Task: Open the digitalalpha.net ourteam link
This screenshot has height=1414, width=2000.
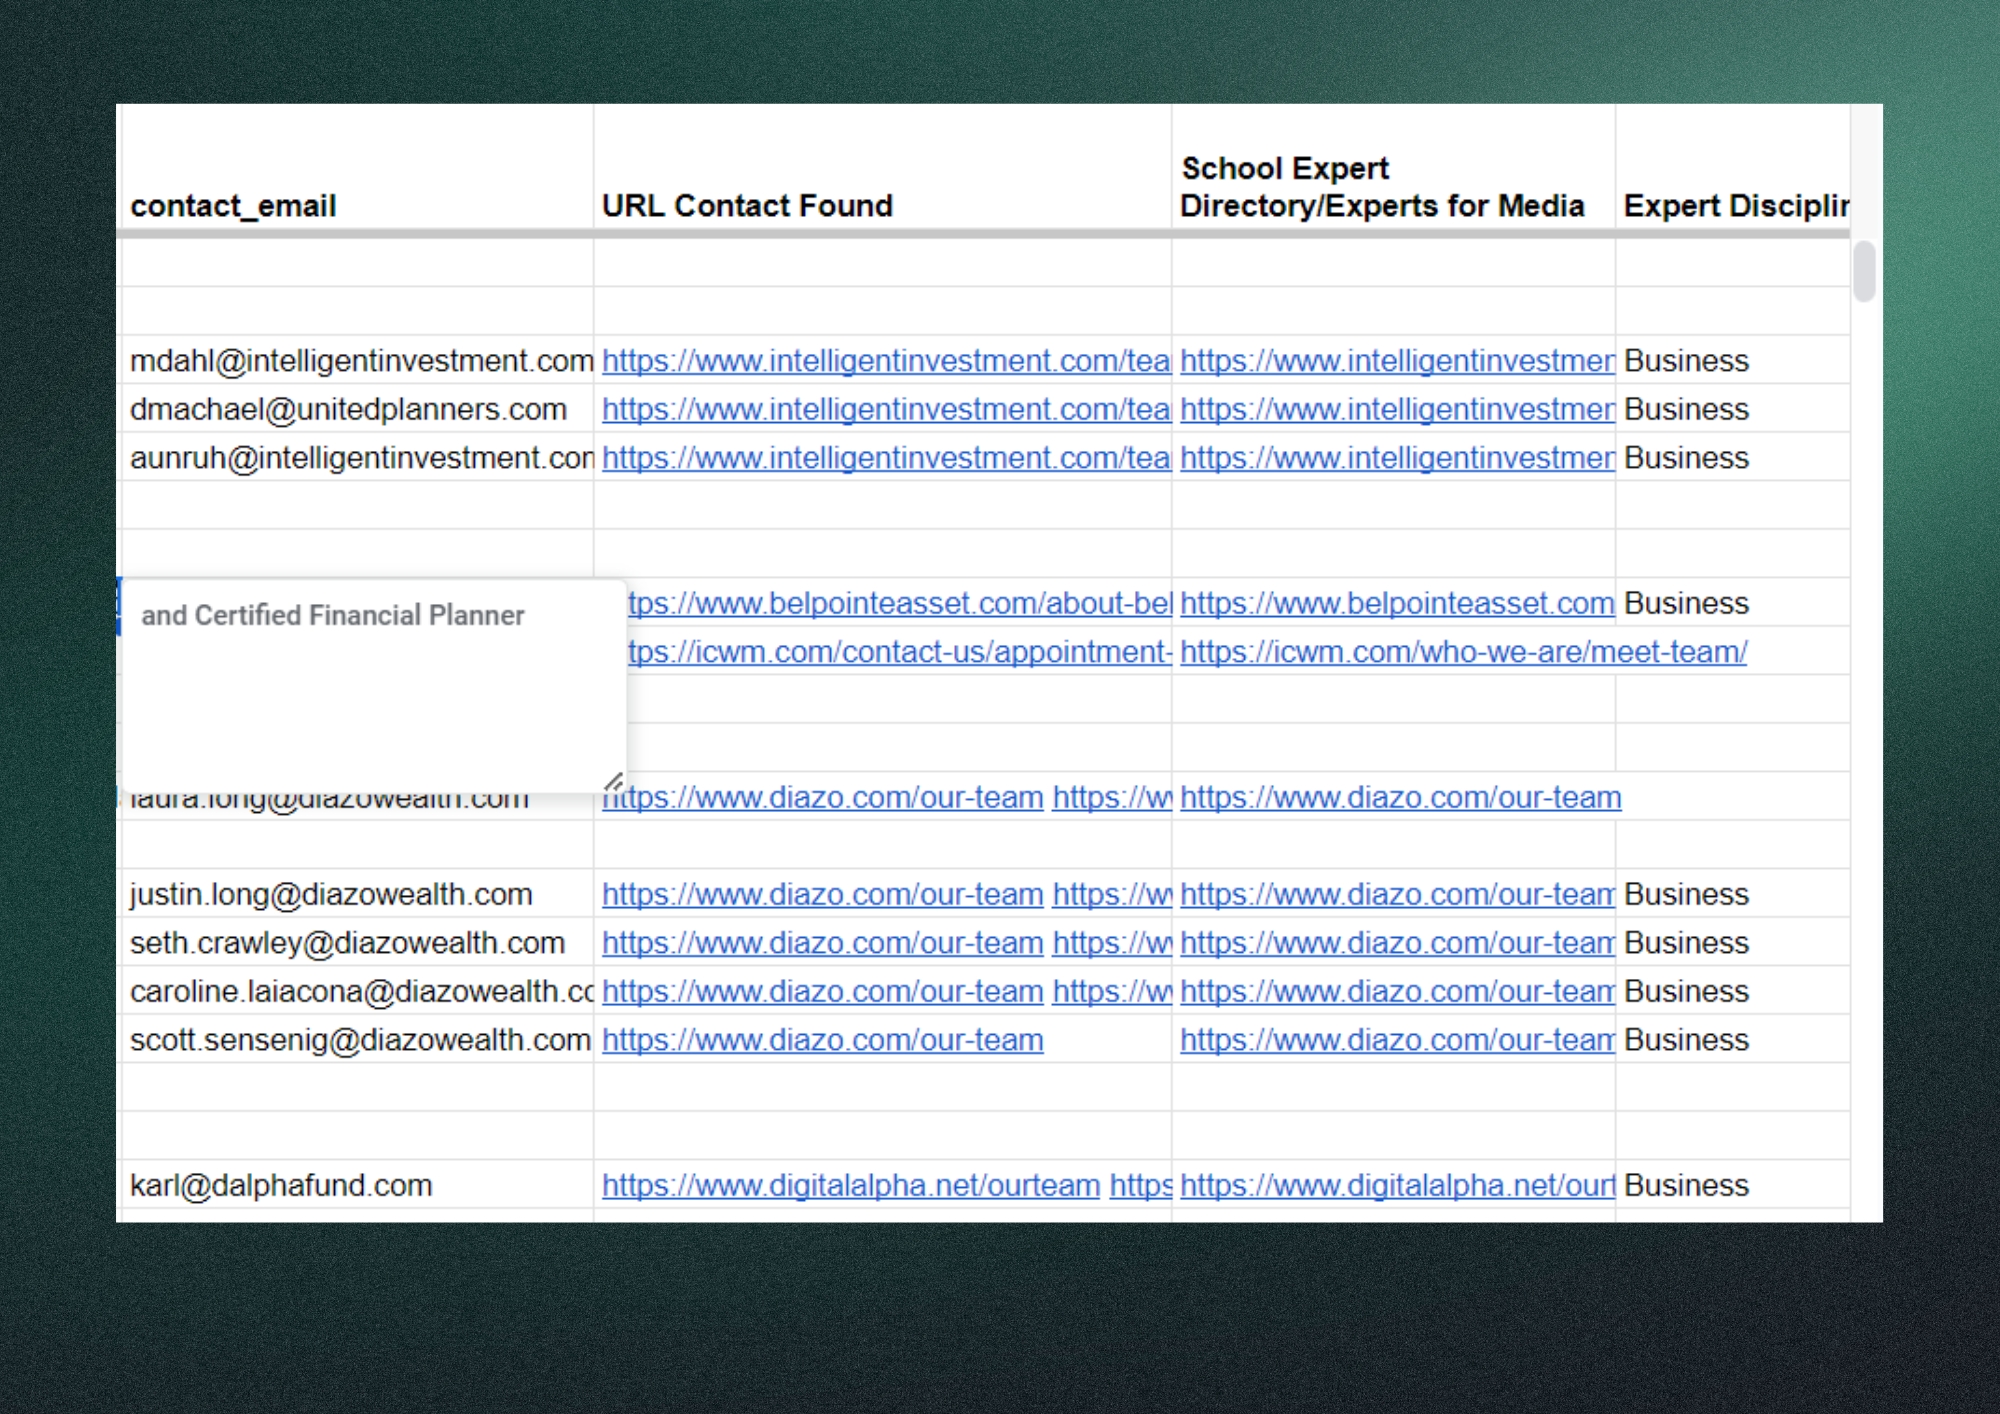Action: point(850,1185)
